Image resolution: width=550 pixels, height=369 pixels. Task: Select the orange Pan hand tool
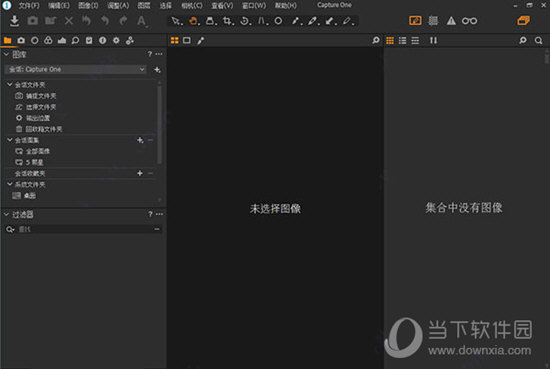click(193, 21)
